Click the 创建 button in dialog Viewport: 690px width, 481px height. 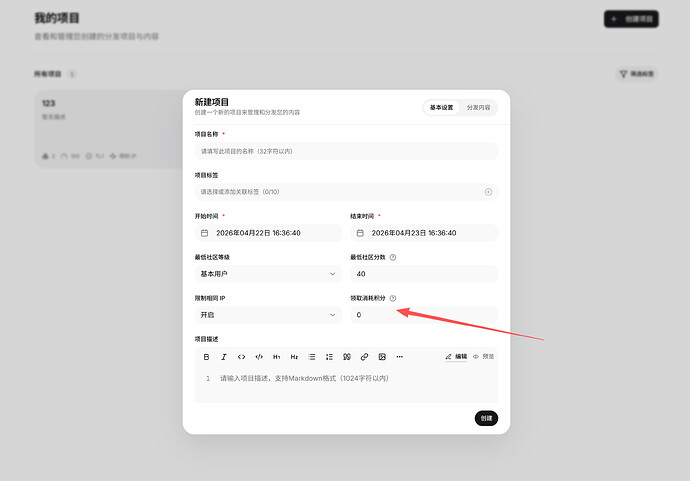(486, 418)
